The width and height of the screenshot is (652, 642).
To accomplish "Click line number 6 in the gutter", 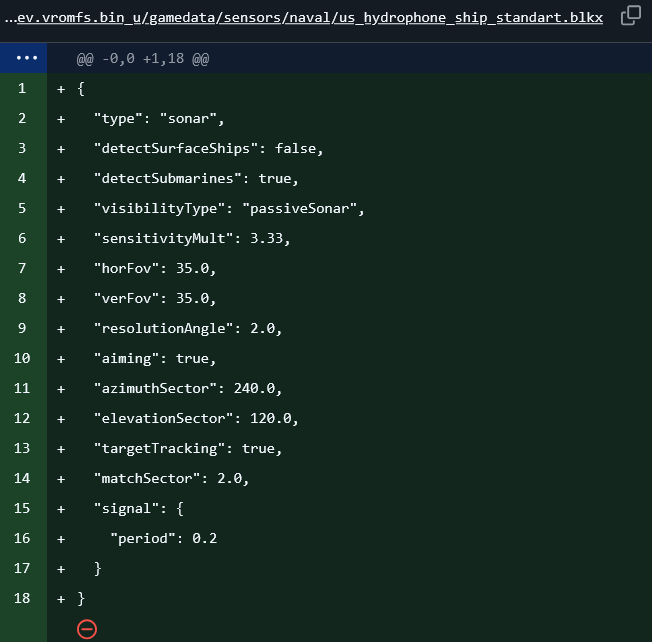I will [x=23, y=239].
